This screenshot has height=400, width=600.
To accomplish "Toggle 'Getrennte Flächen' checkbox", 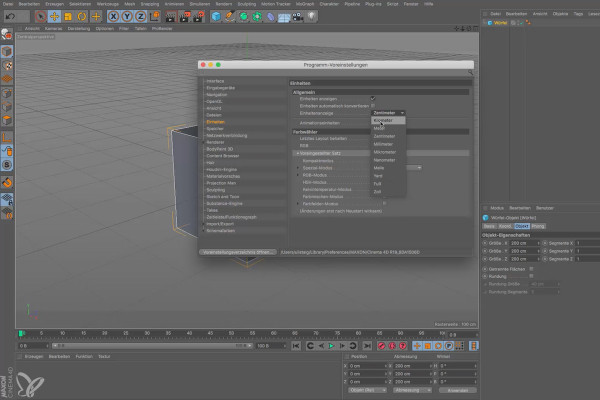I will [x=531, y=269].
